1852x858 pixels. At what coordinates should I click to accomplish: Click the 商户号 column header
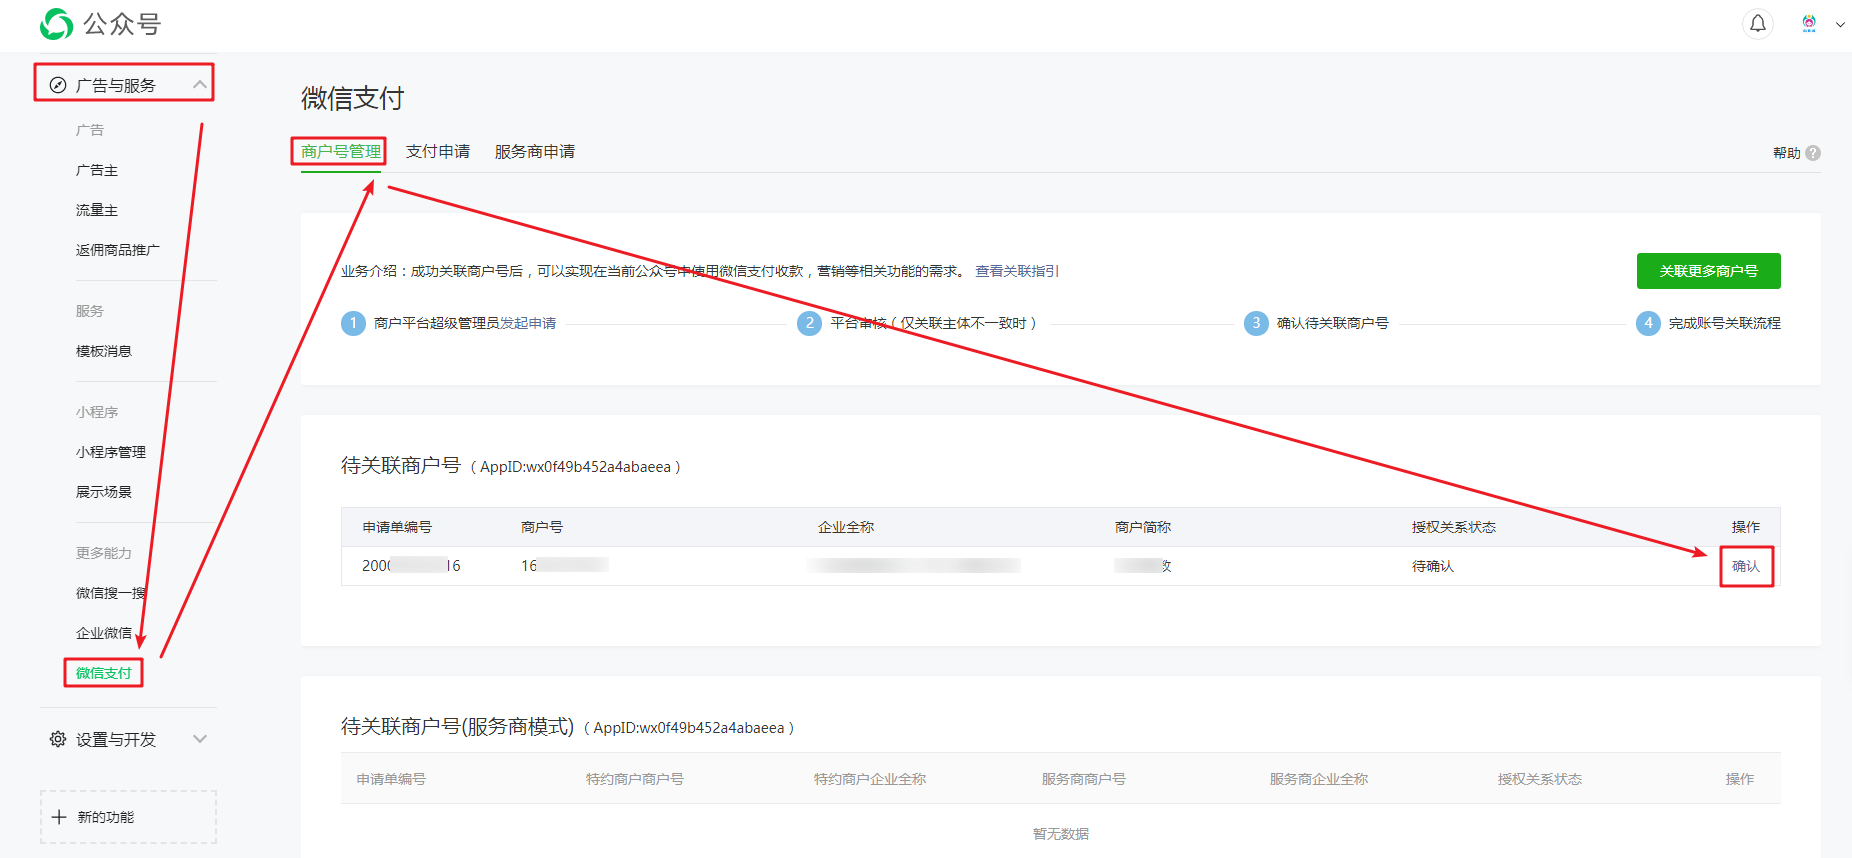coord(542,527)
